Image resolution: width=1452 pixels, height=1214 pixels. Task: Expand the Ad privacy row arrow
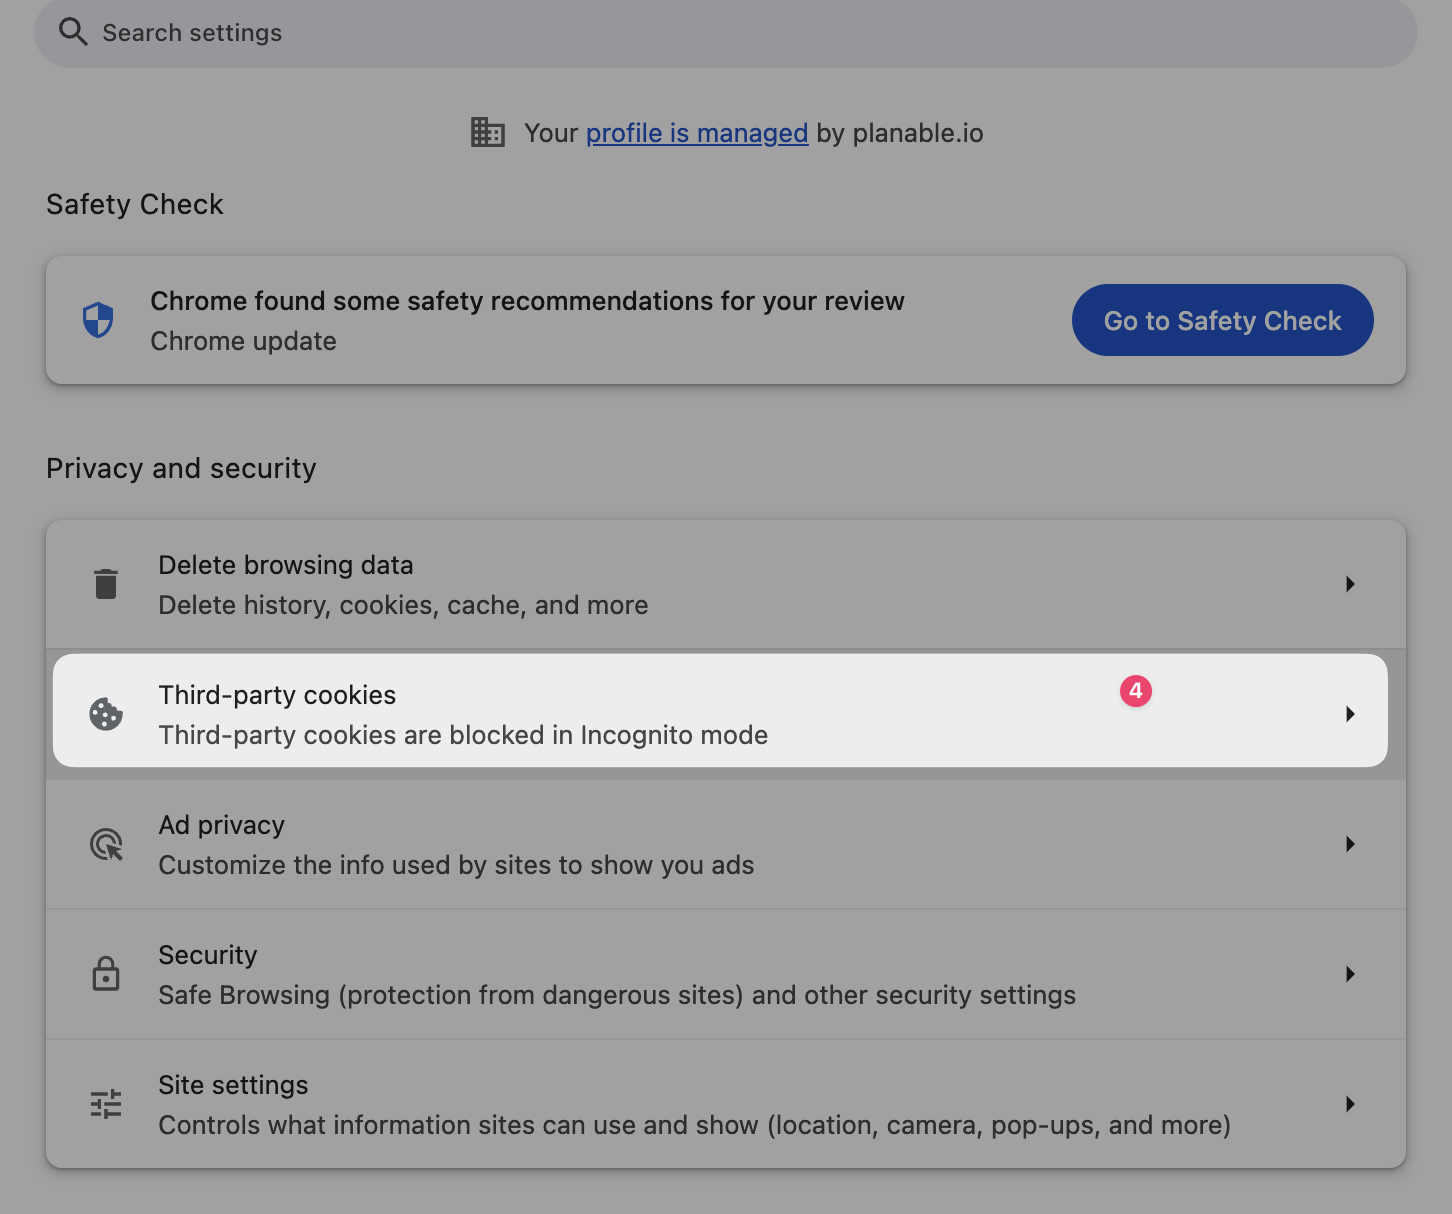pos(1350,844)
